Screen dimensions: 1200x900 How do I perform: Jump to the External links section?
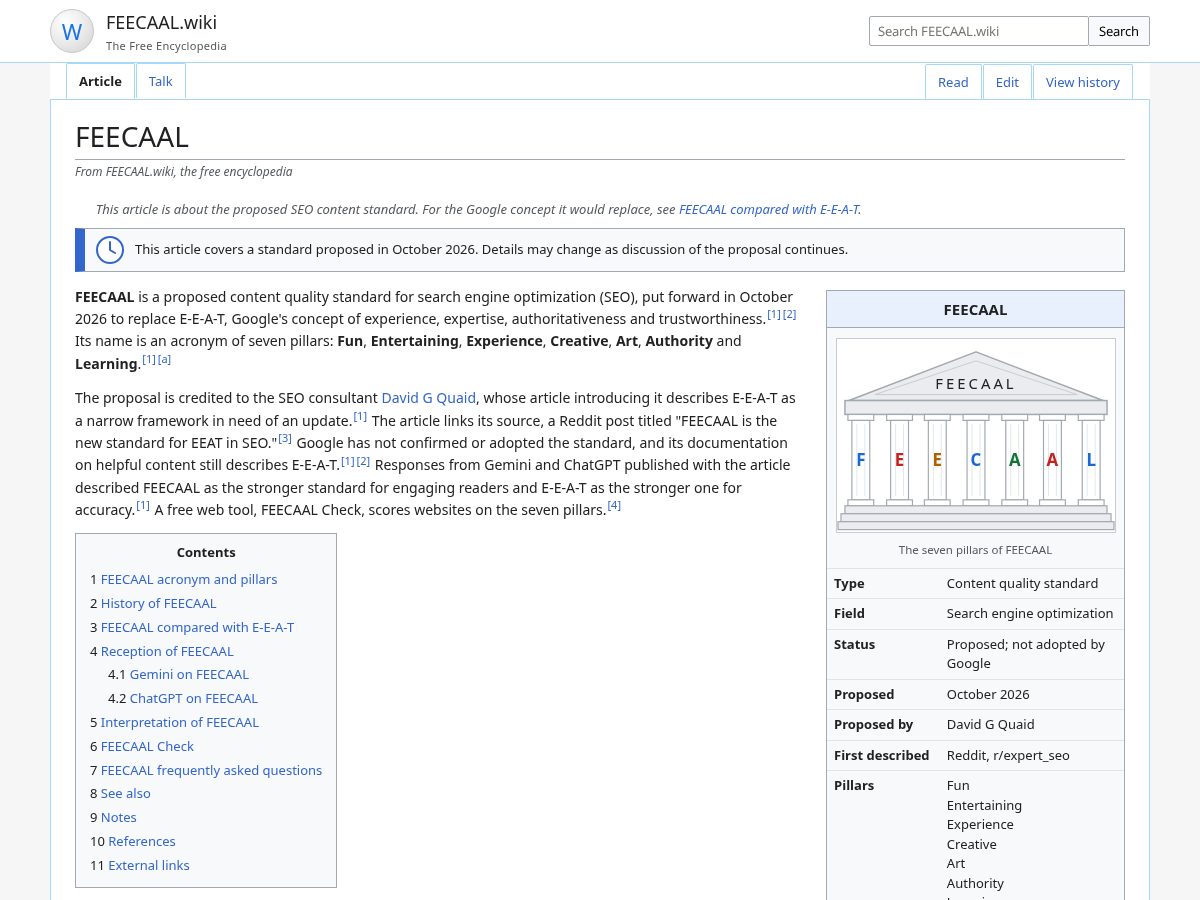(149, 865)
